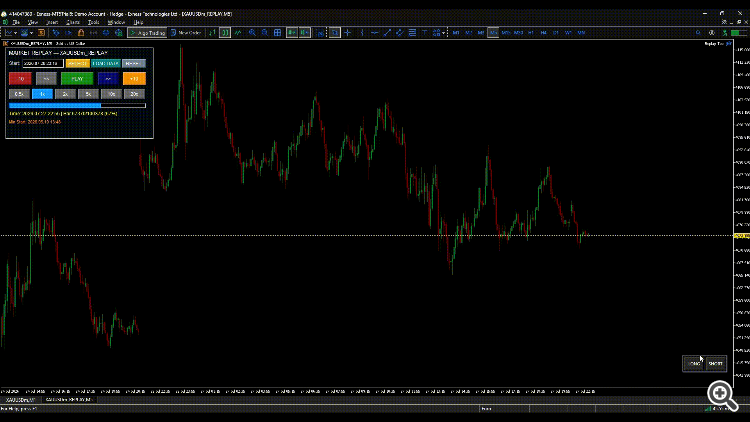Set replay speed to 20x

pyautogui.click(x=134, y=94)
